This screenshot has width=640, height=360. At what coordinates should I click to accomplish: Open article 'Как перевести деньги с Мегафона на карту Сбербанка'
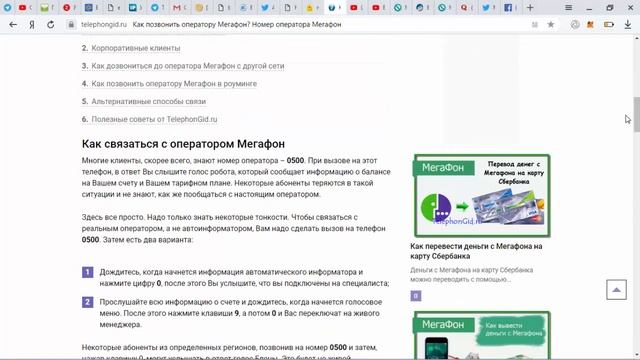476,251
